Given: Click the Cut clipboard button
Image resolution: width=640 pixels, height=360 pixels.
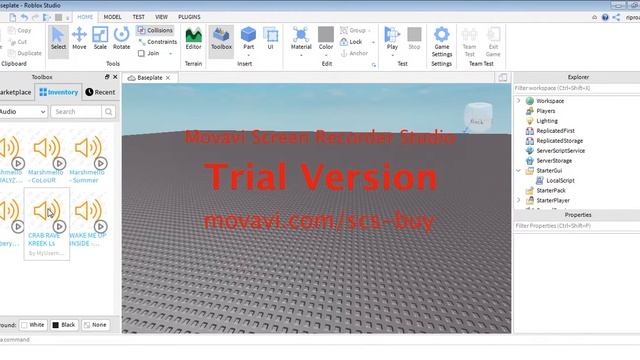Looking at the screenshot, I should point(18,42).
